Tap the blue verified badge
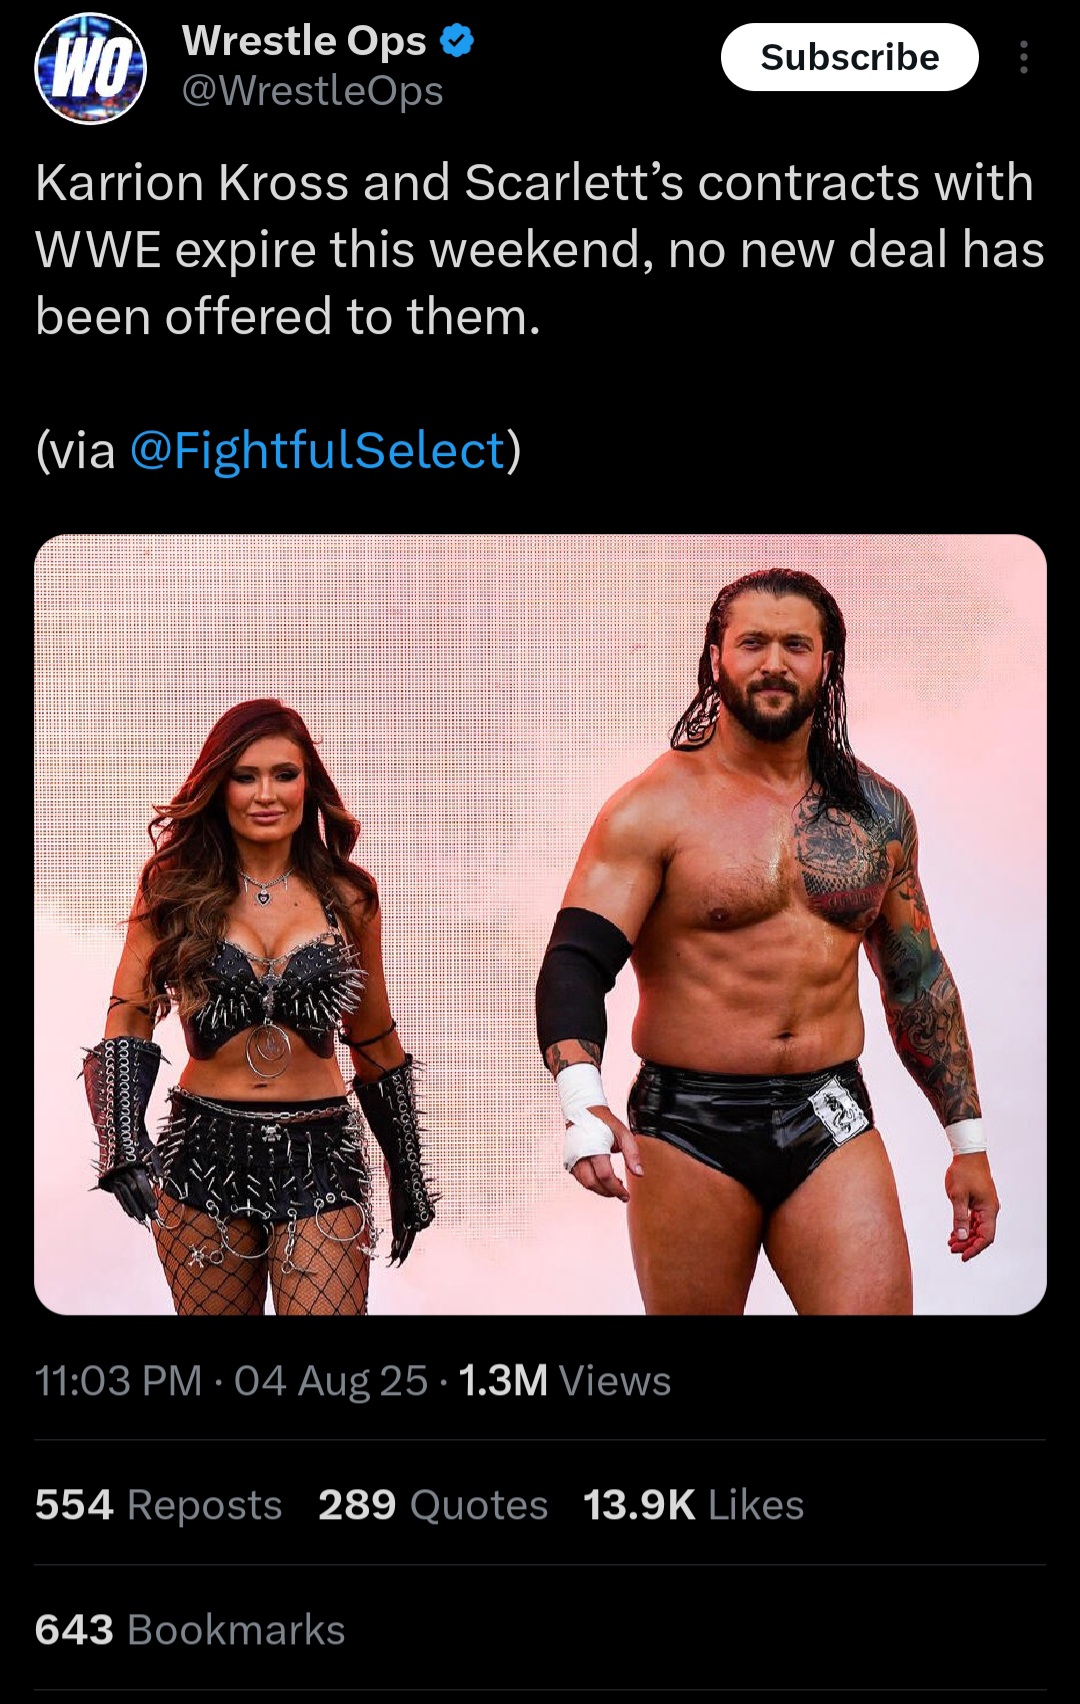 (457, 42)
